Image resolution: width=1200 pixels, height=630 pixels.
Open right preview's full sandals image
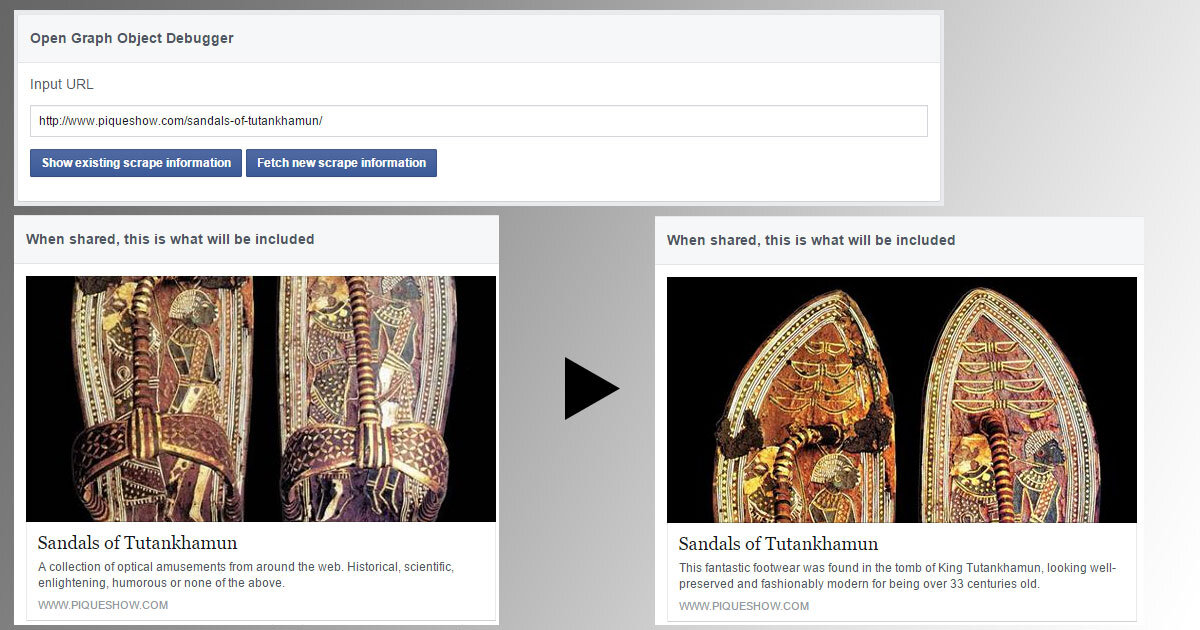coord(902,400)
